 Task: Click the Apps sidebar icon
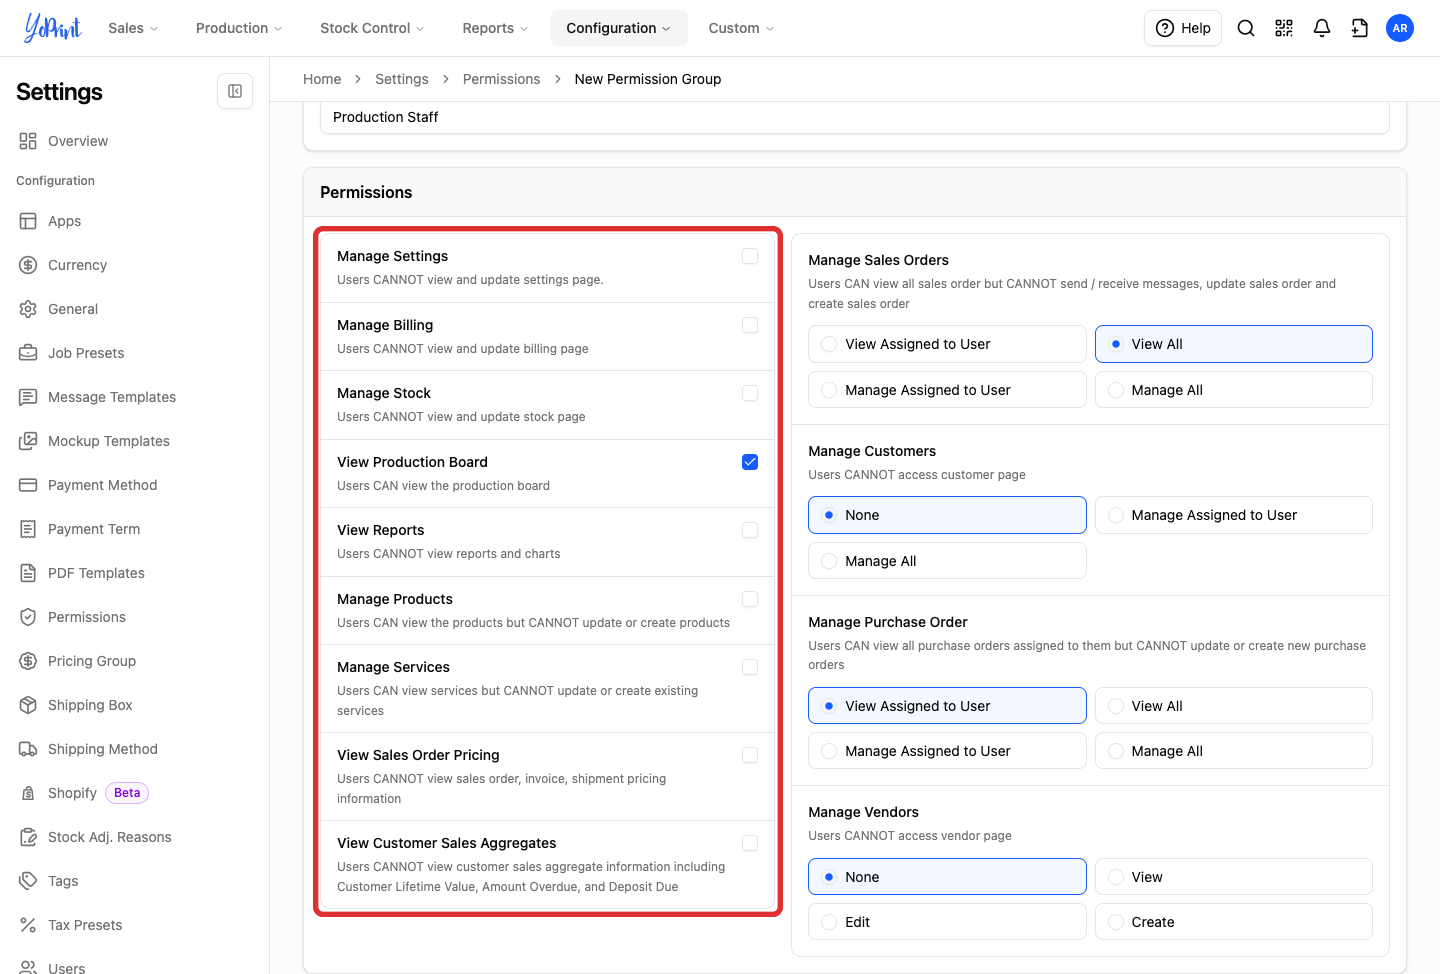tap(28, 221)
